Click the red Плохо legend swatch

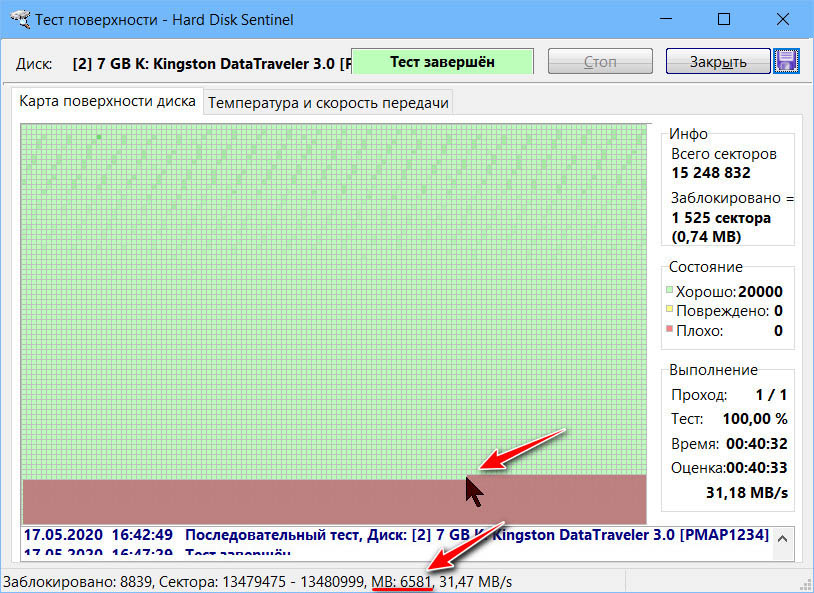670,329
